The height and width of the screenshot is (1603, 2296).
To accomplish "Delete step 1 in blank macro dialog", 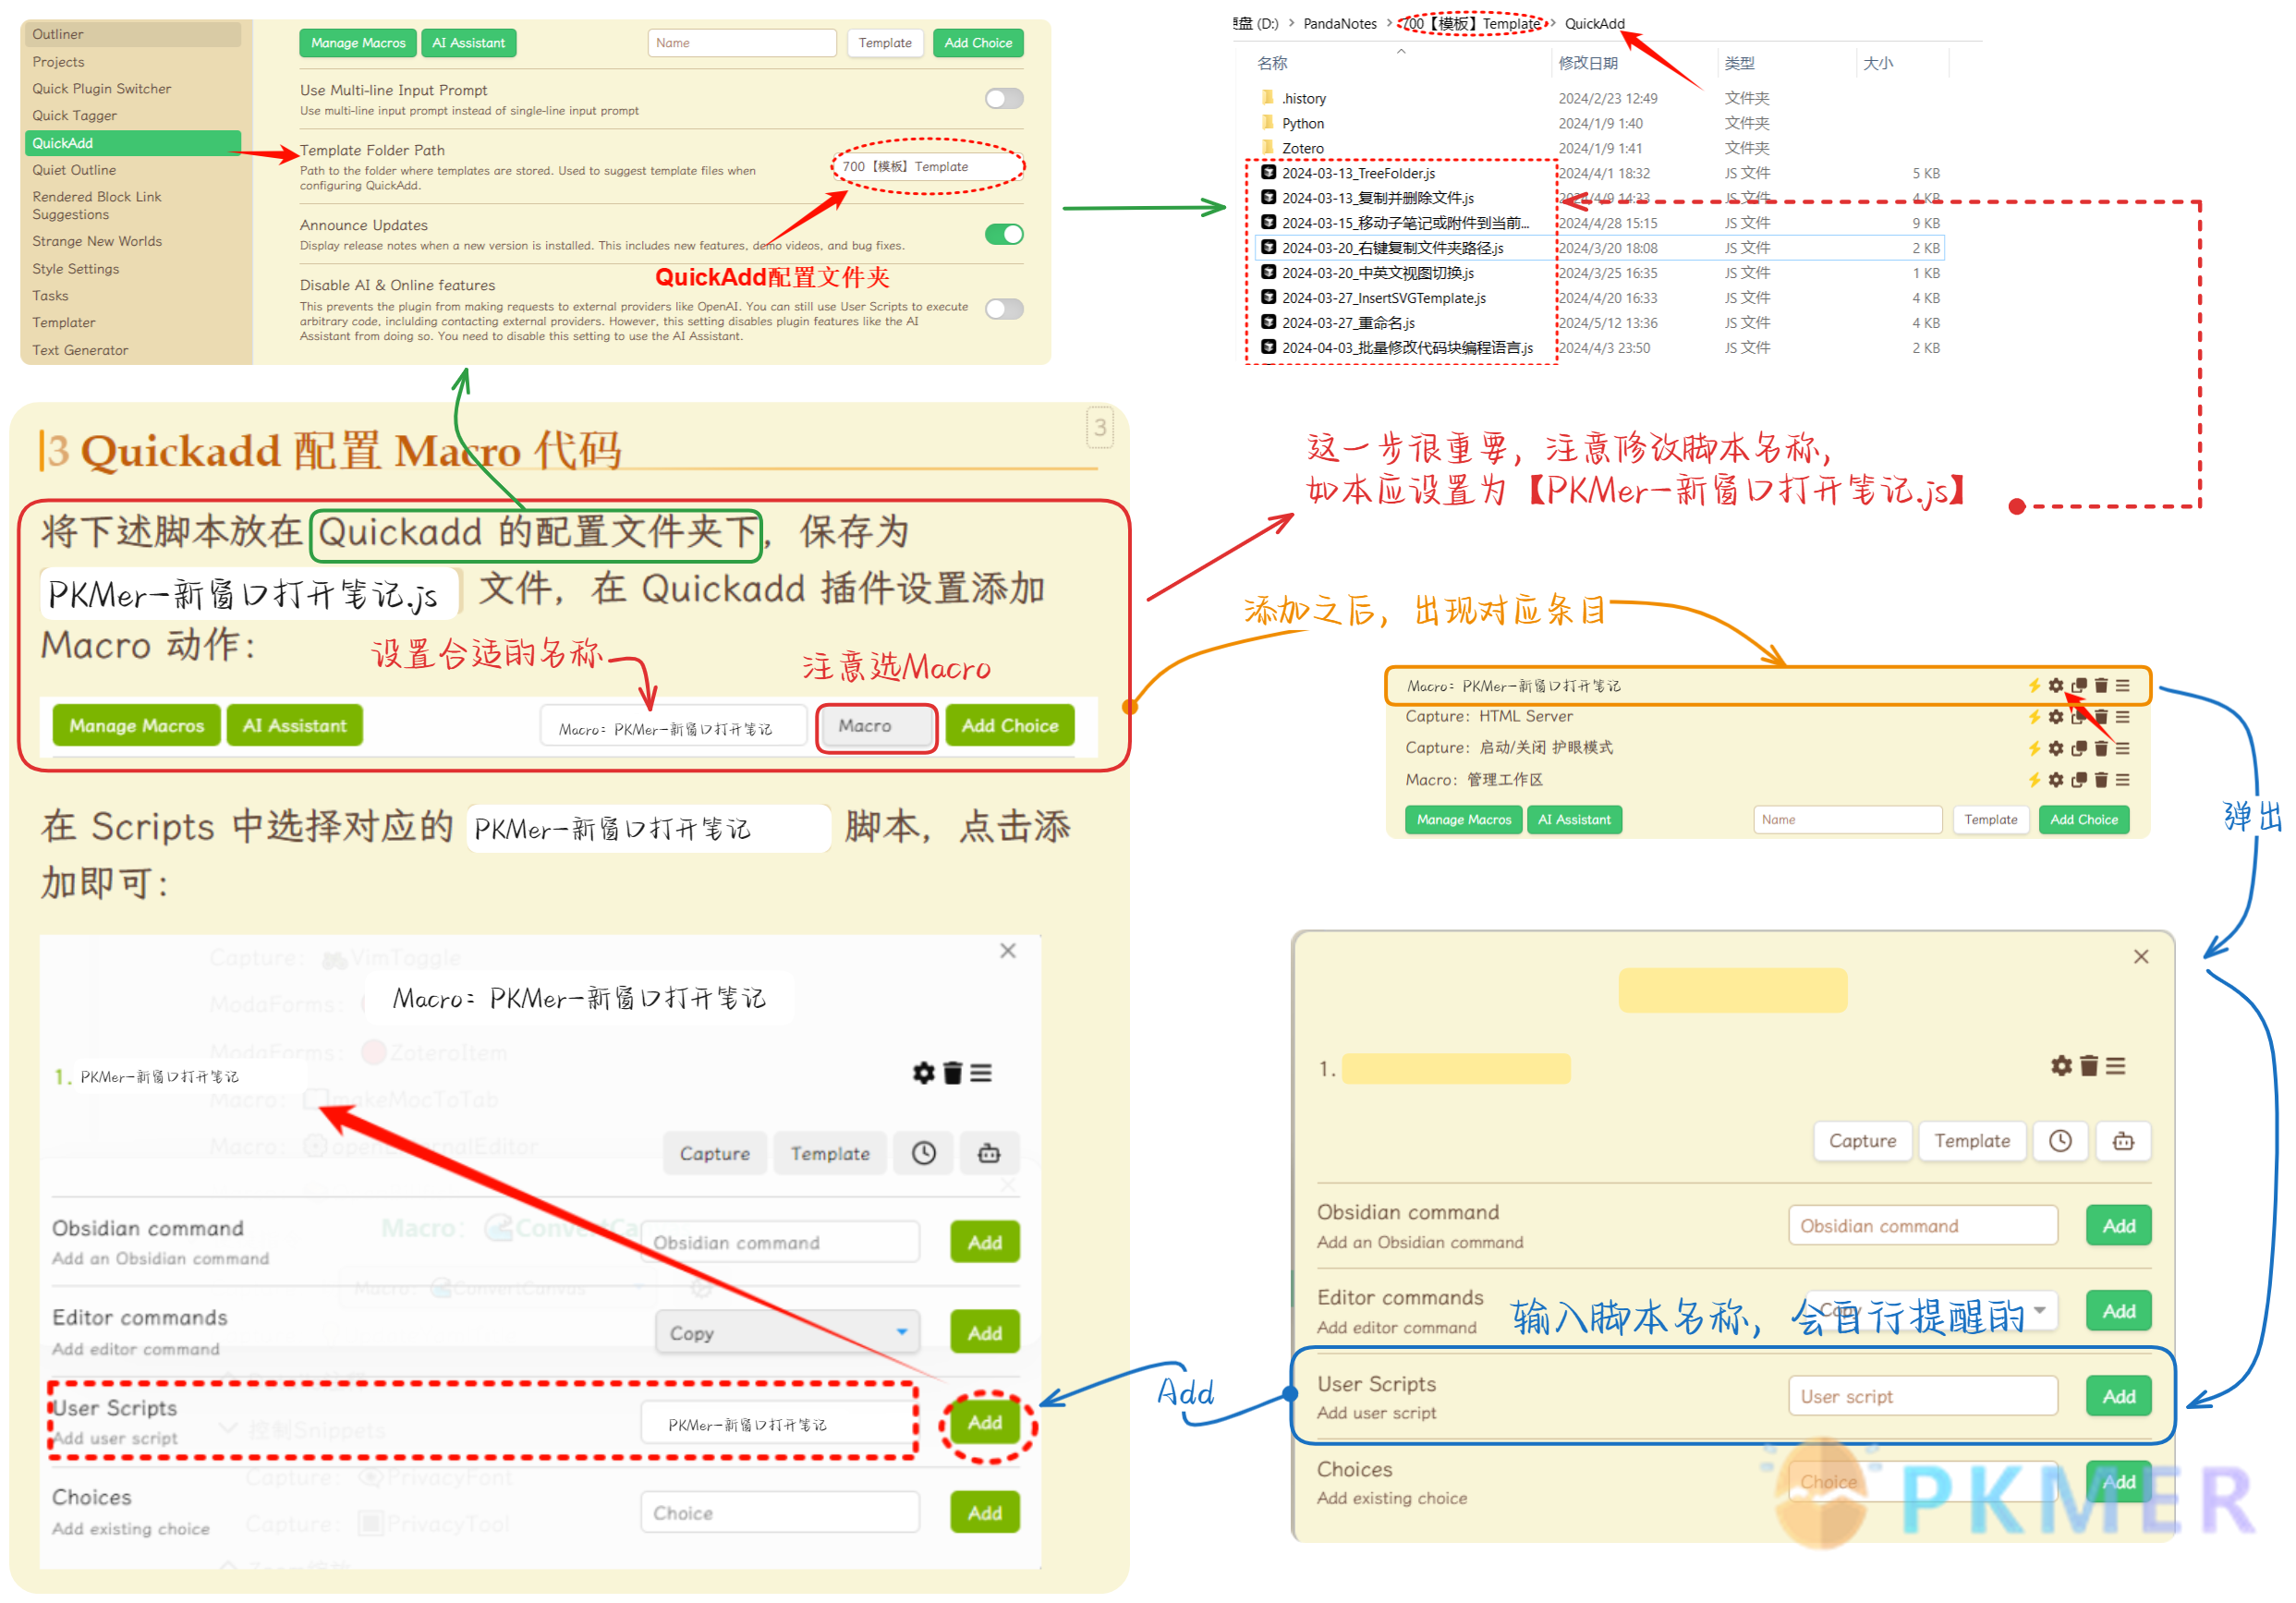I will 2089,1065.
